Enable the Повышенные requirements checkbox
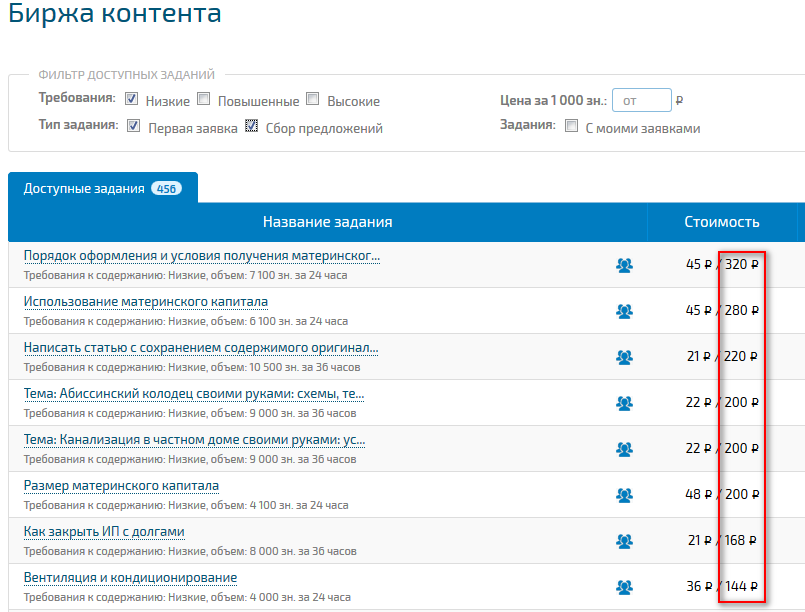Screen dimensions: 805x612 204,98
